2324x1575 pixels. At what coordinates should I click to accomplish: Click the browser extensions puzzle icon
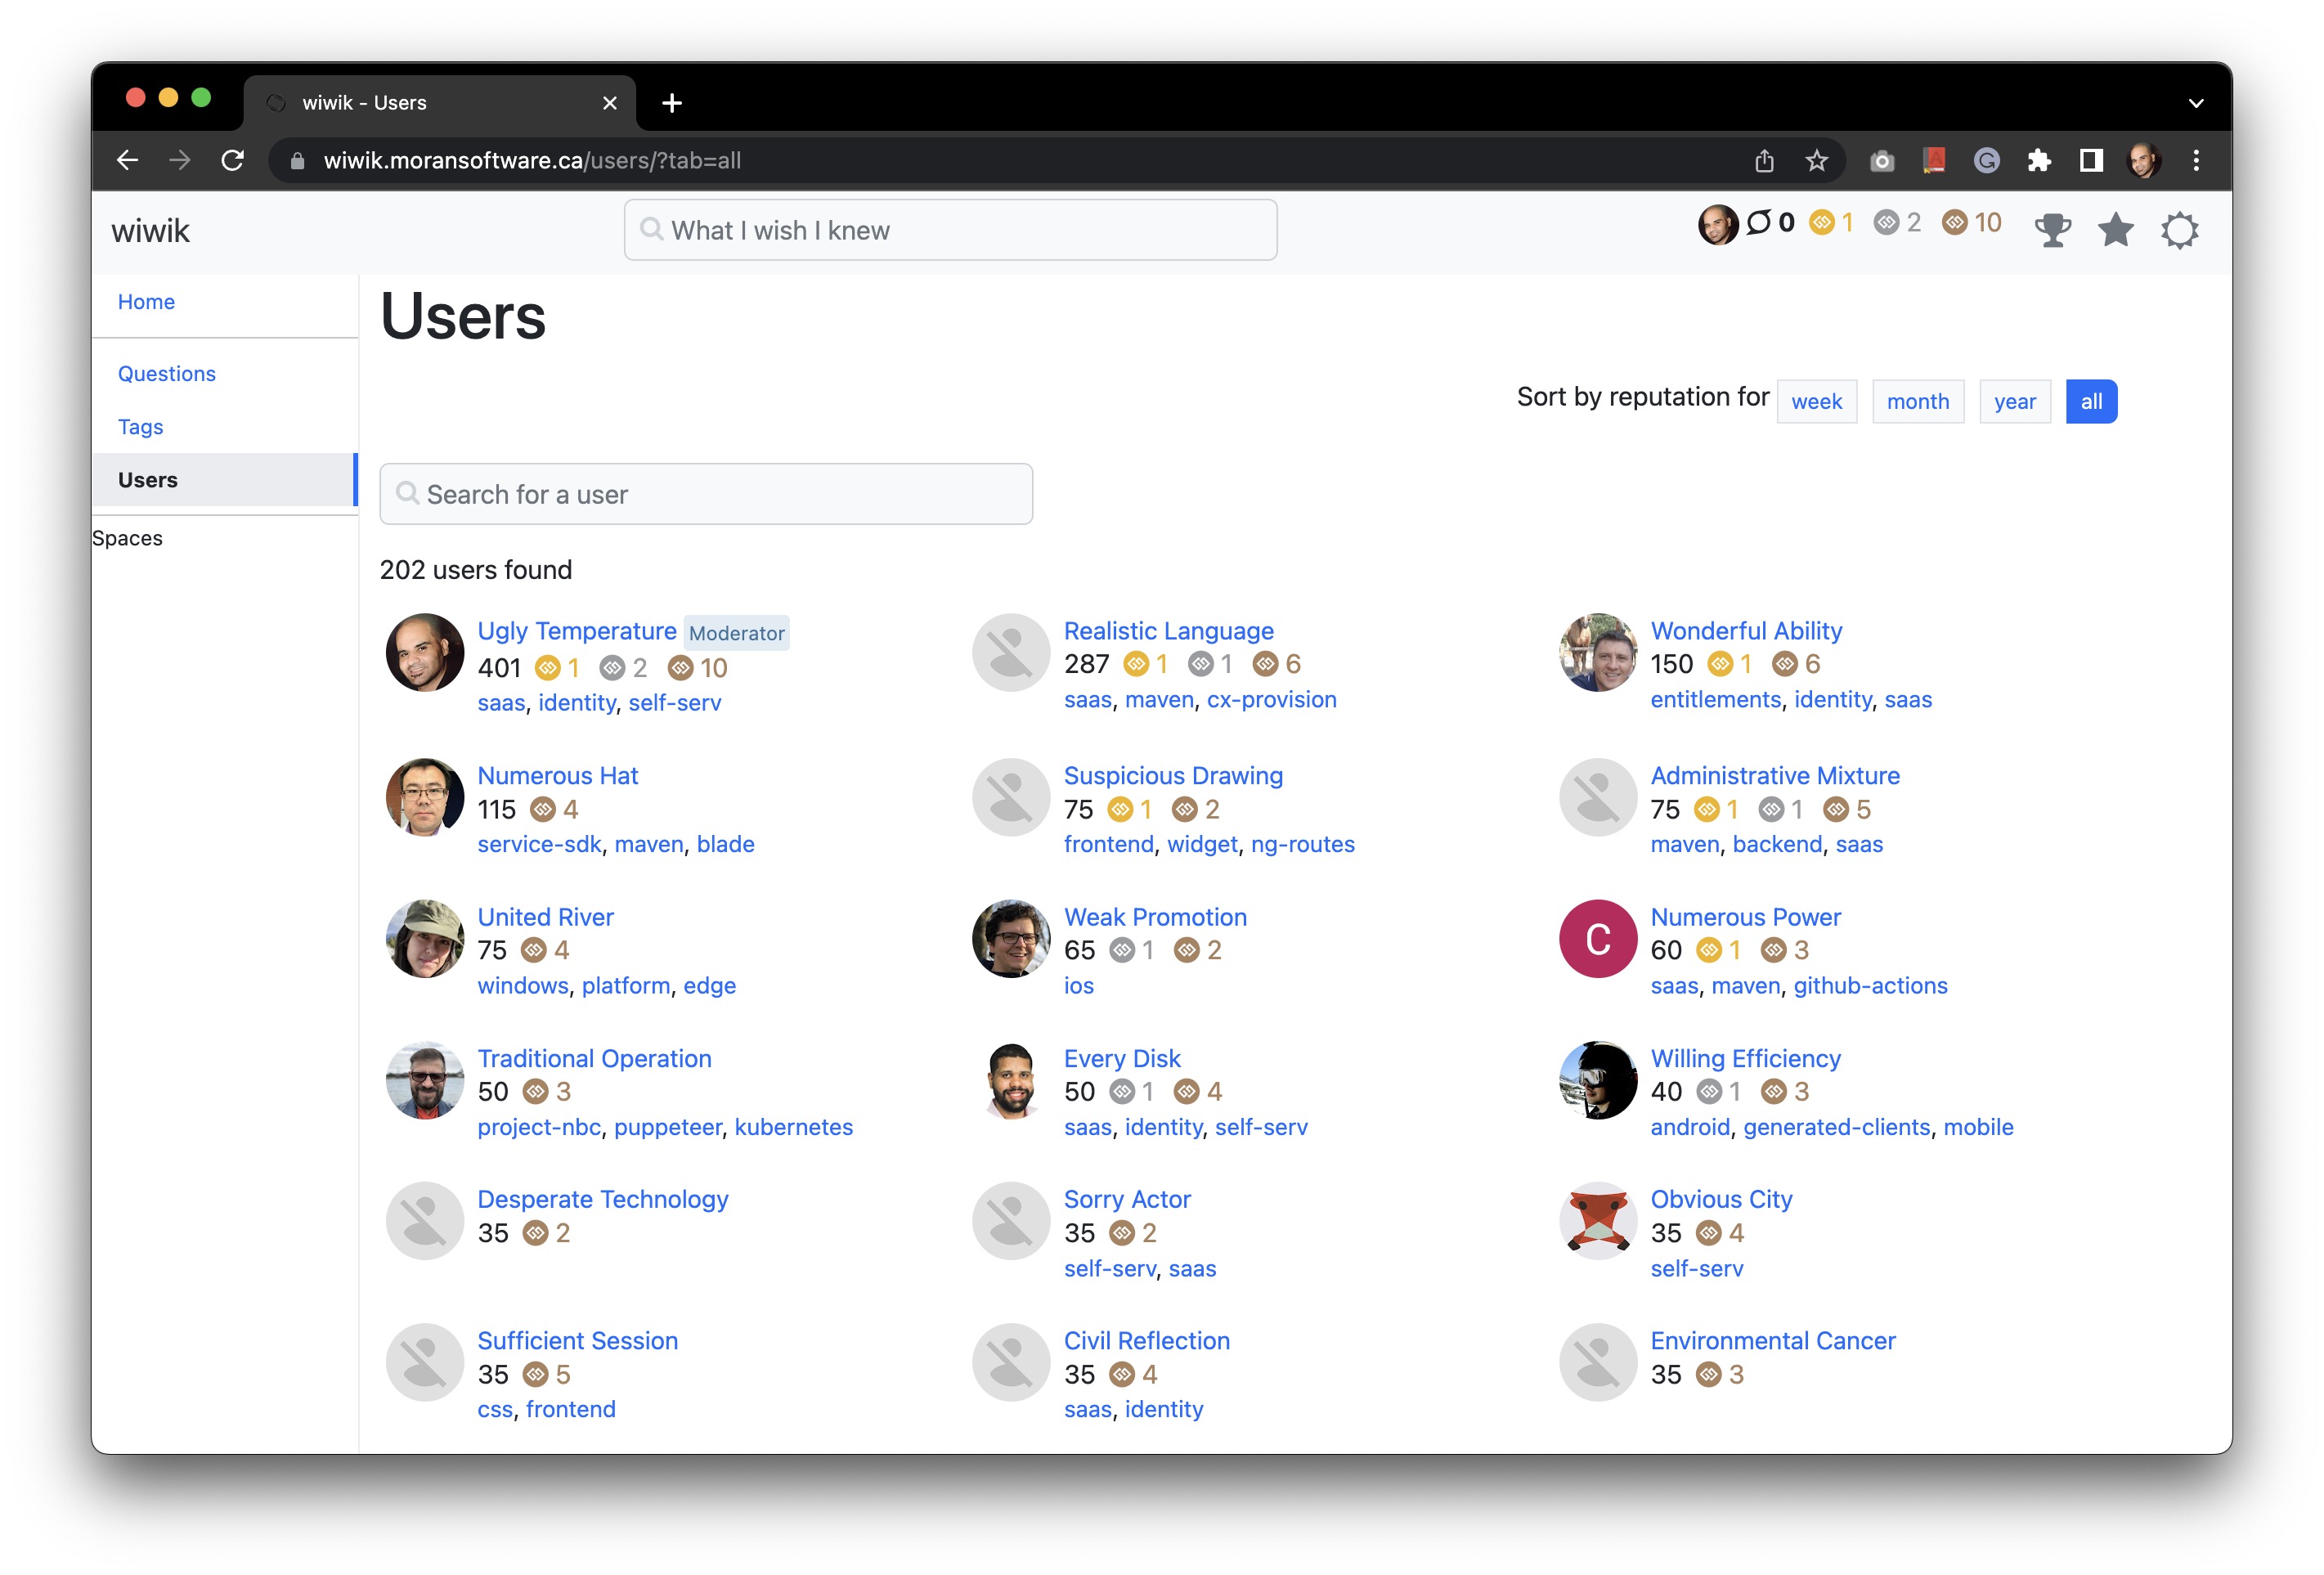[2038, 161]
